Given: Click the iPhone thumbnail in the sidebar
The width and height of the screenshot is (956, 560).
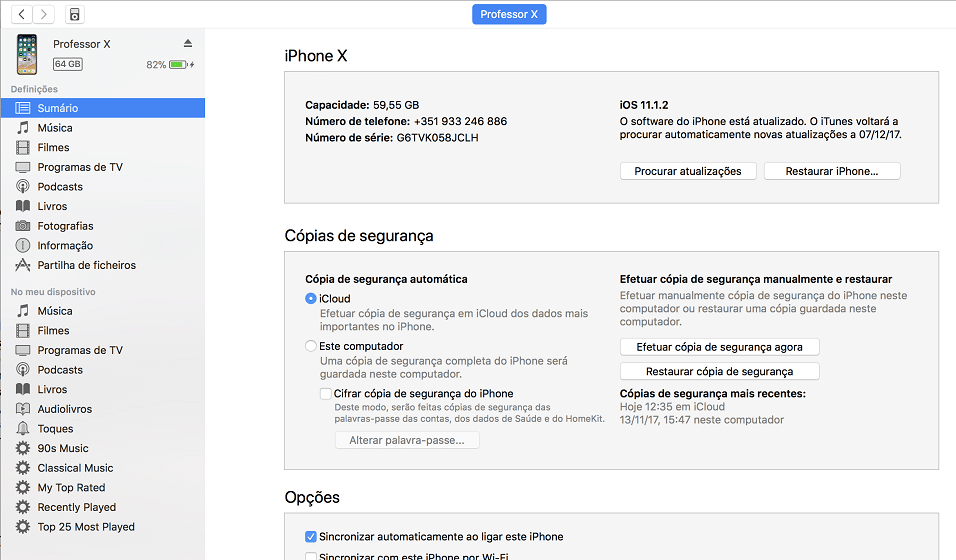Looking at the screenshot, I should click(x=27, y=54).
